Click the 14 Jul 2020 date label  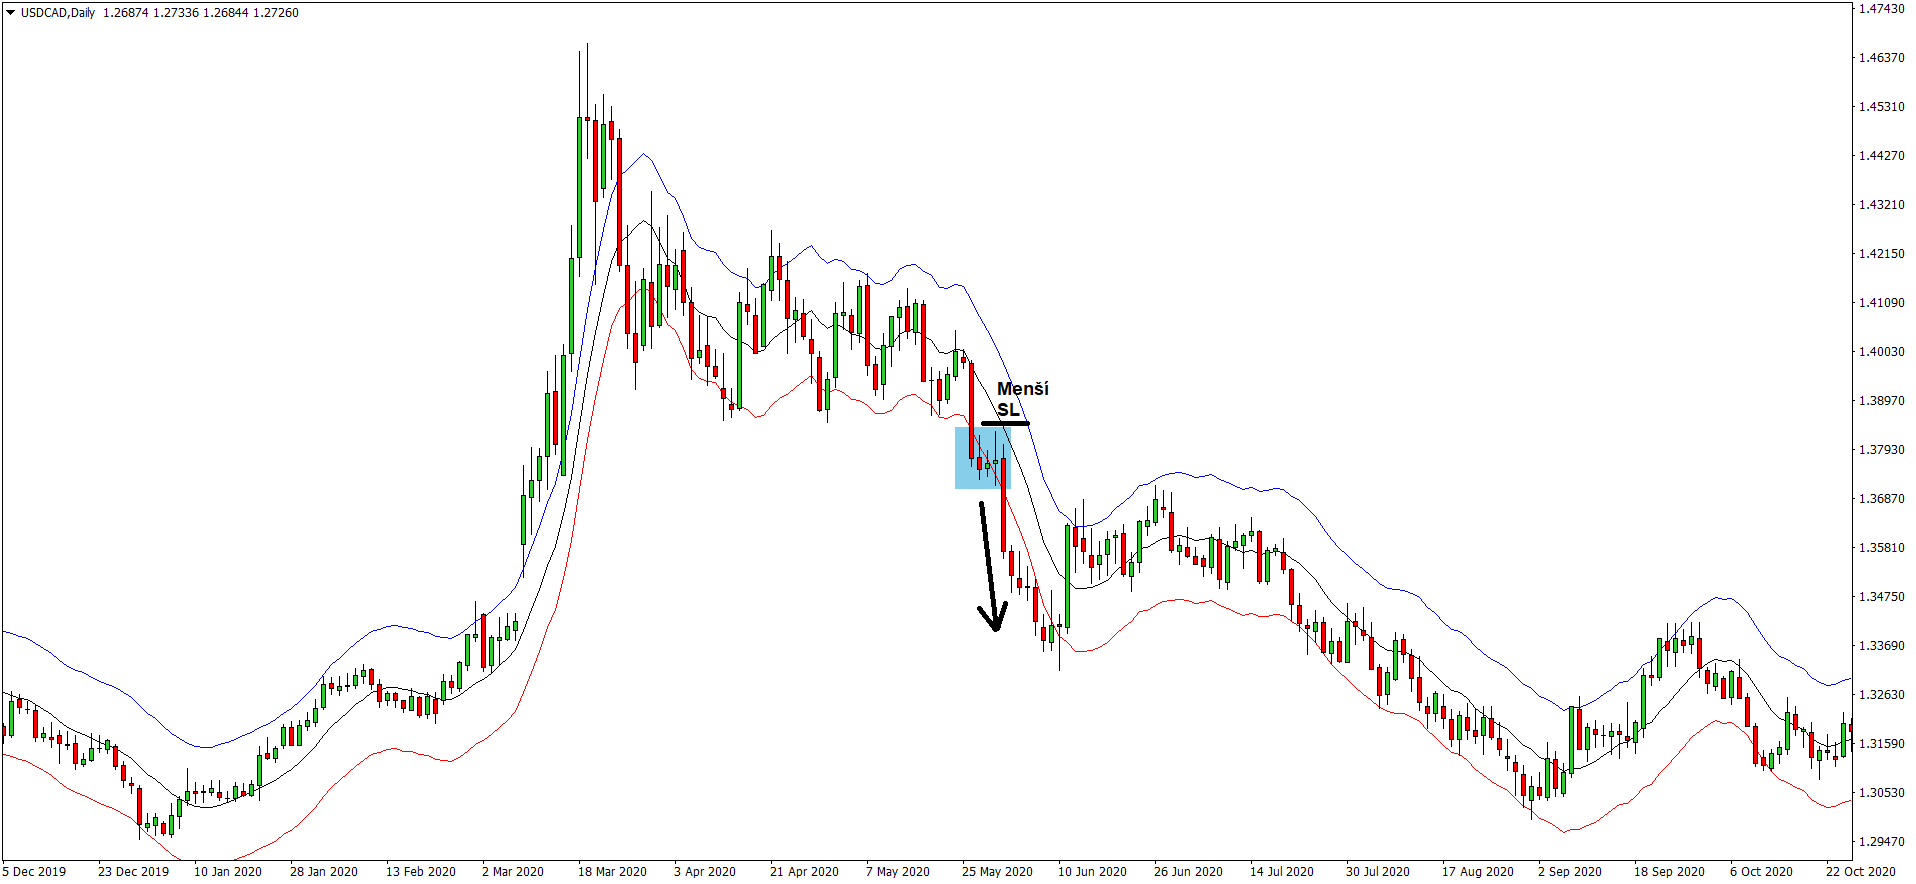click(x=1281, y=872)
